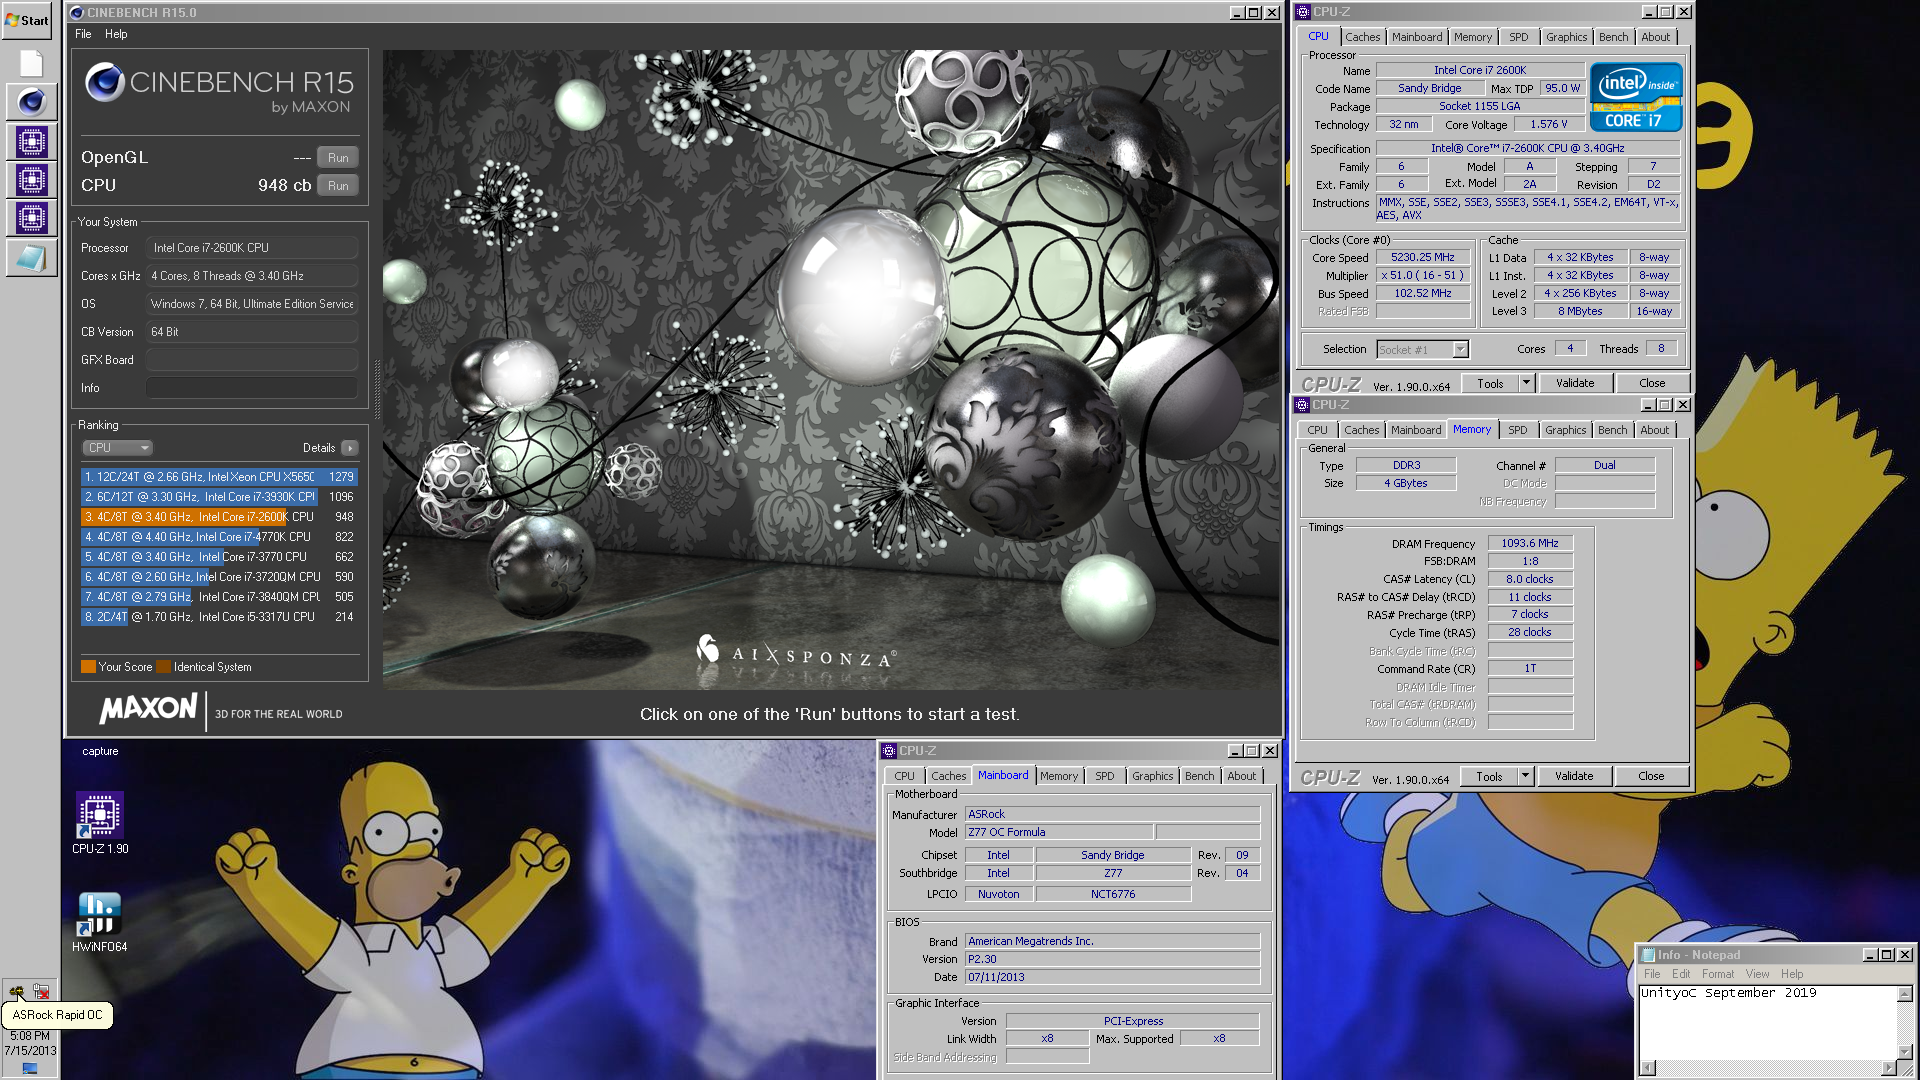
Task: Click the Info input field in Your System
Action: pos(252,388)
